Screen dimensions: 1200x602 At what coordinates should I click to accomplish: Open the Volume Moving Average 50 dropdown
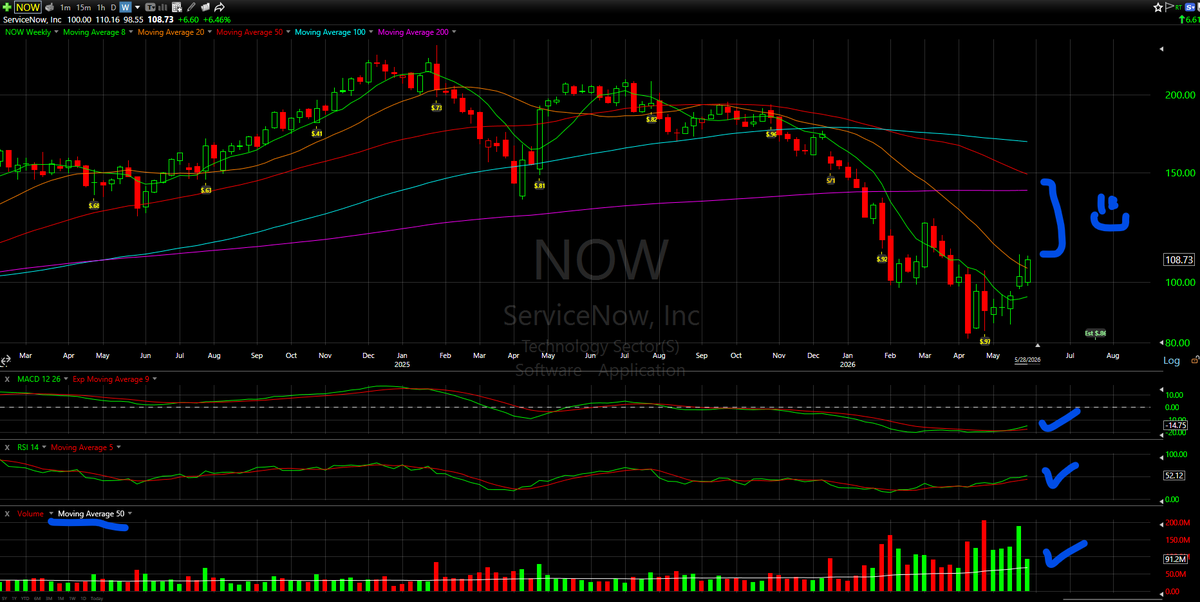[x=130, y=514]
